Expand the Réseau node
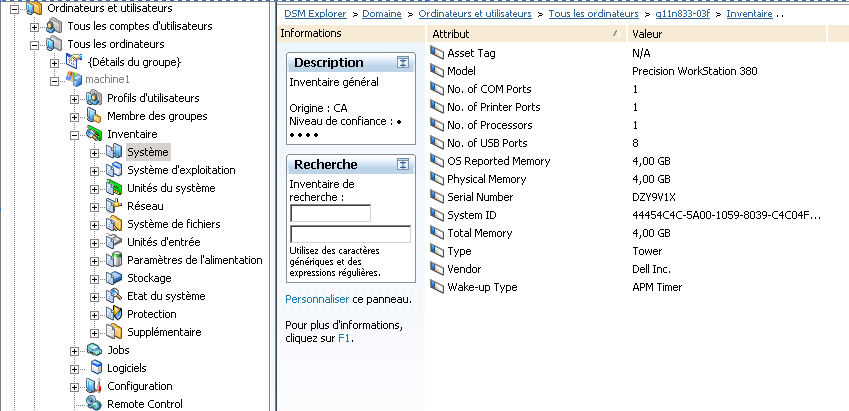Image resolution: width=849 pixels, height=411 pixels. (x=94, y=207)
